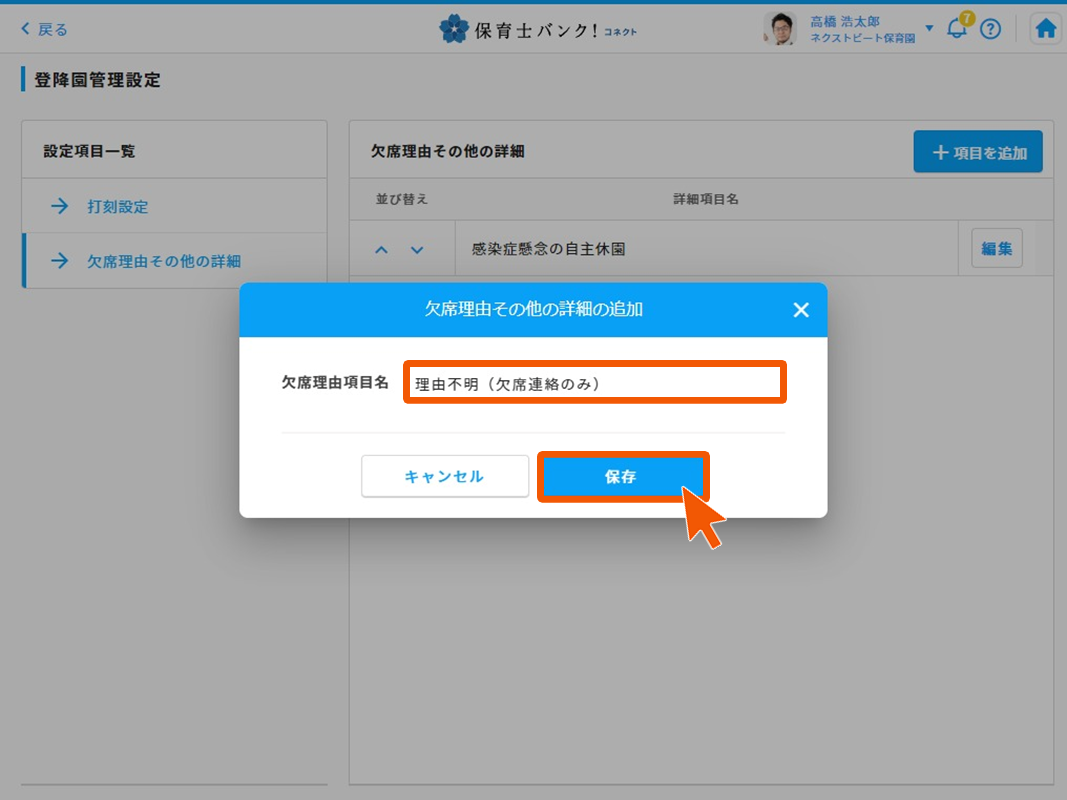This screenshot has width=1067, height=800.
Task: Open the notification bell
Action: click(x=956, y=29)
